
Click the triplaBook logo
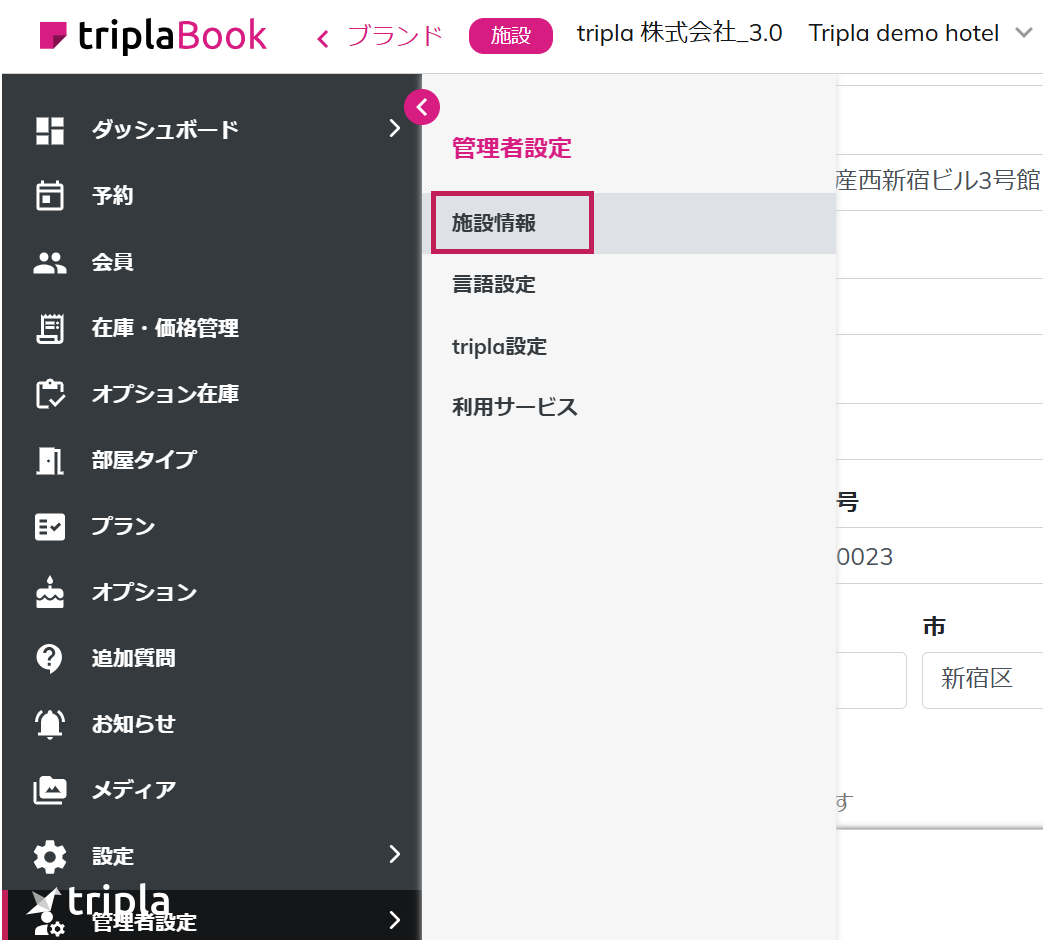pos(153,35)
